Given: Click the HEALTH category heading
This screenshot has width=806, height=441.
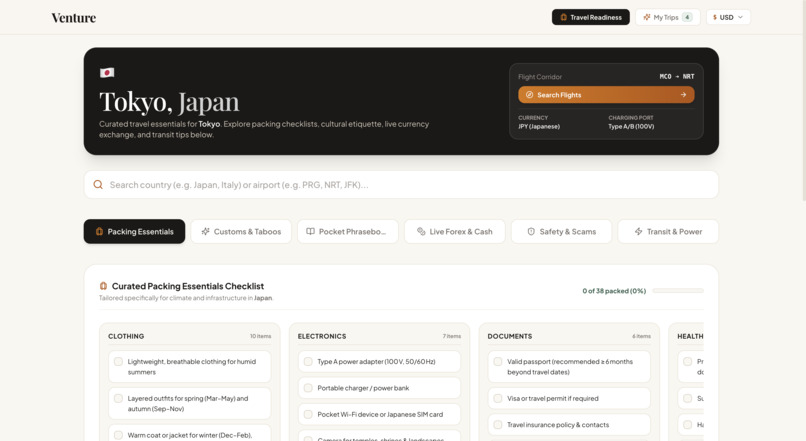Looking at the screenshot, I should coord(690,336).
